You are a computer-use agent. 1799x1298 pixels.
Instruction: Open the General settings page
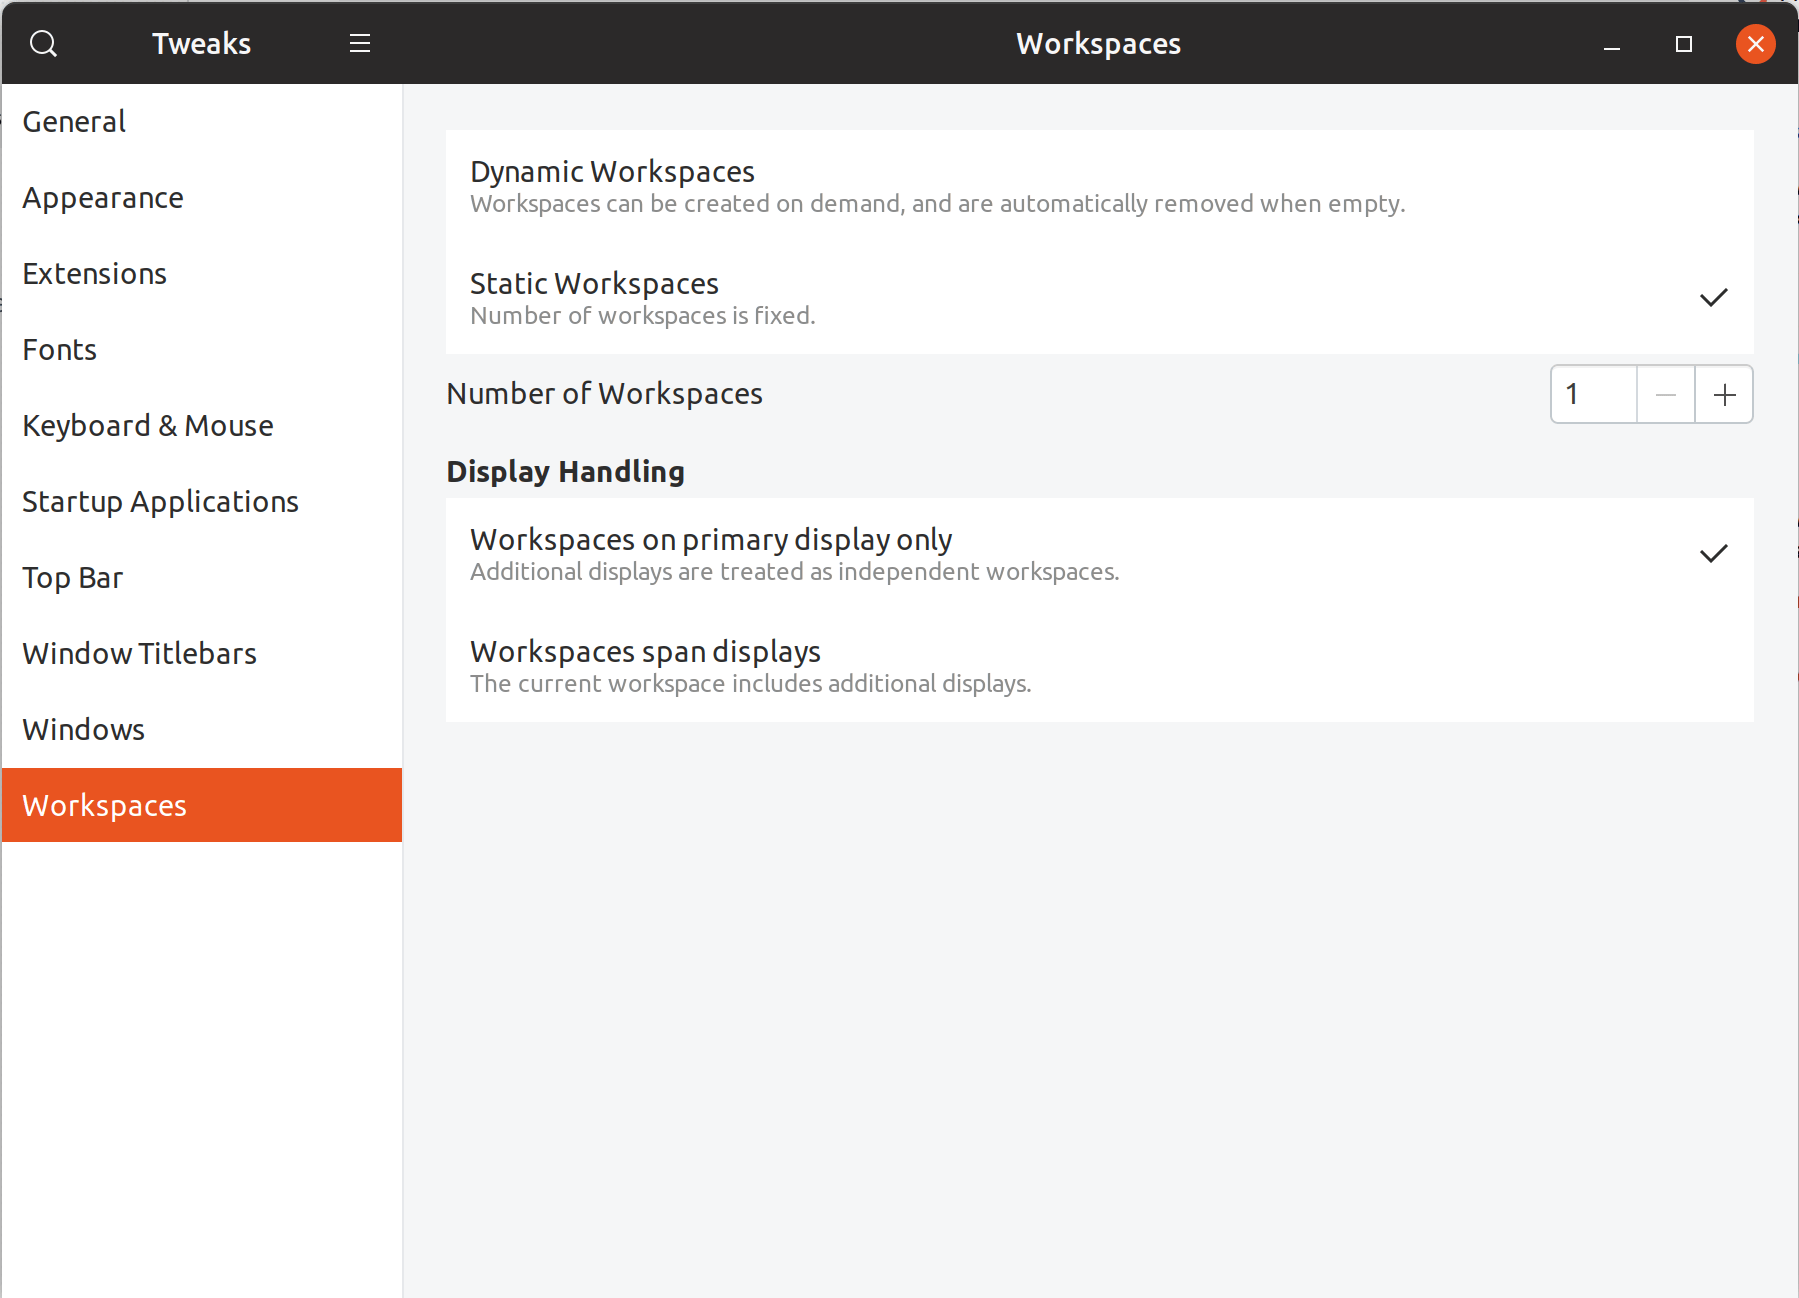[73, 120]
